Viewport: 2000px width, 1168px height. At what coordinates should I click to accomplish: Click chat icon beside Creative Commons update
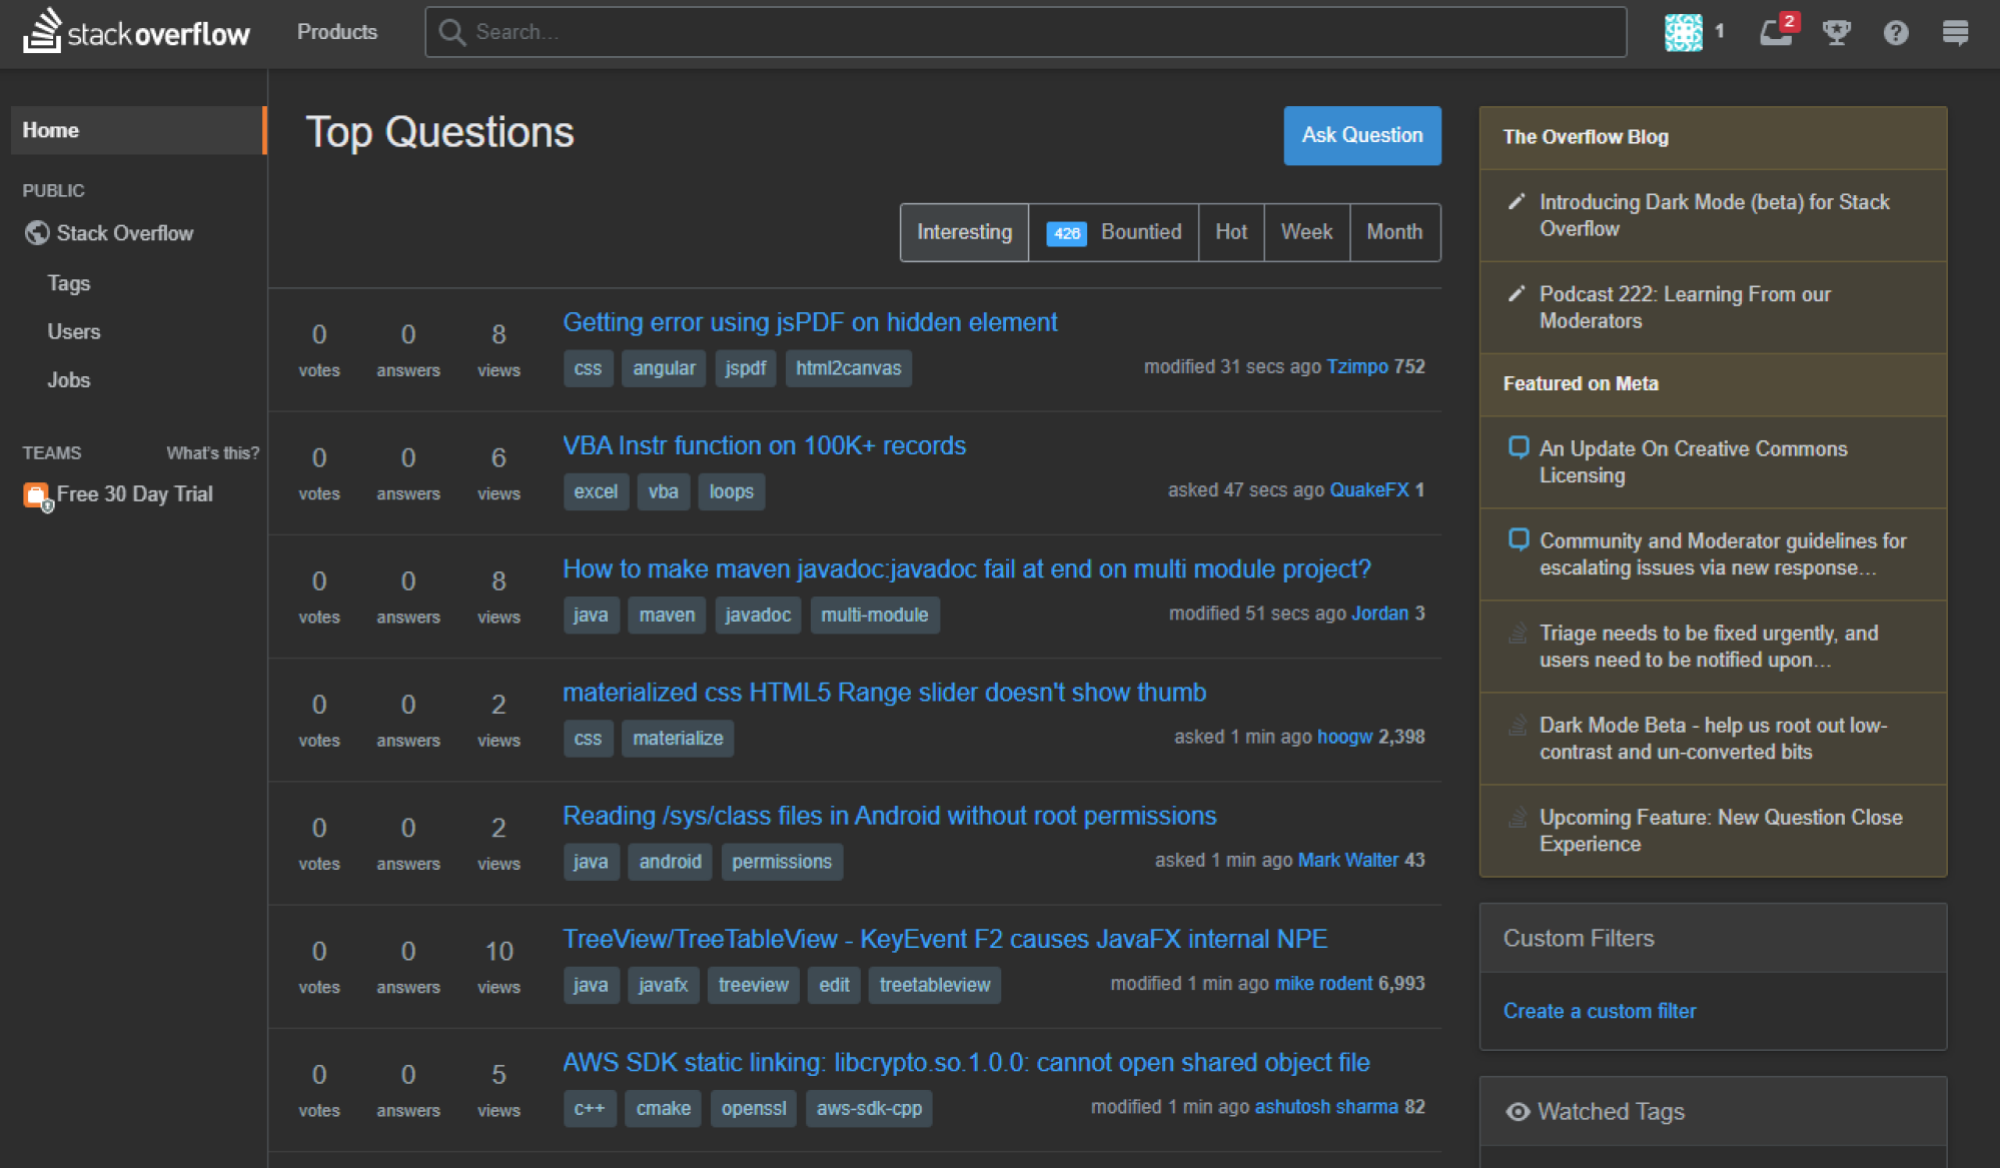click(1518, 447)
